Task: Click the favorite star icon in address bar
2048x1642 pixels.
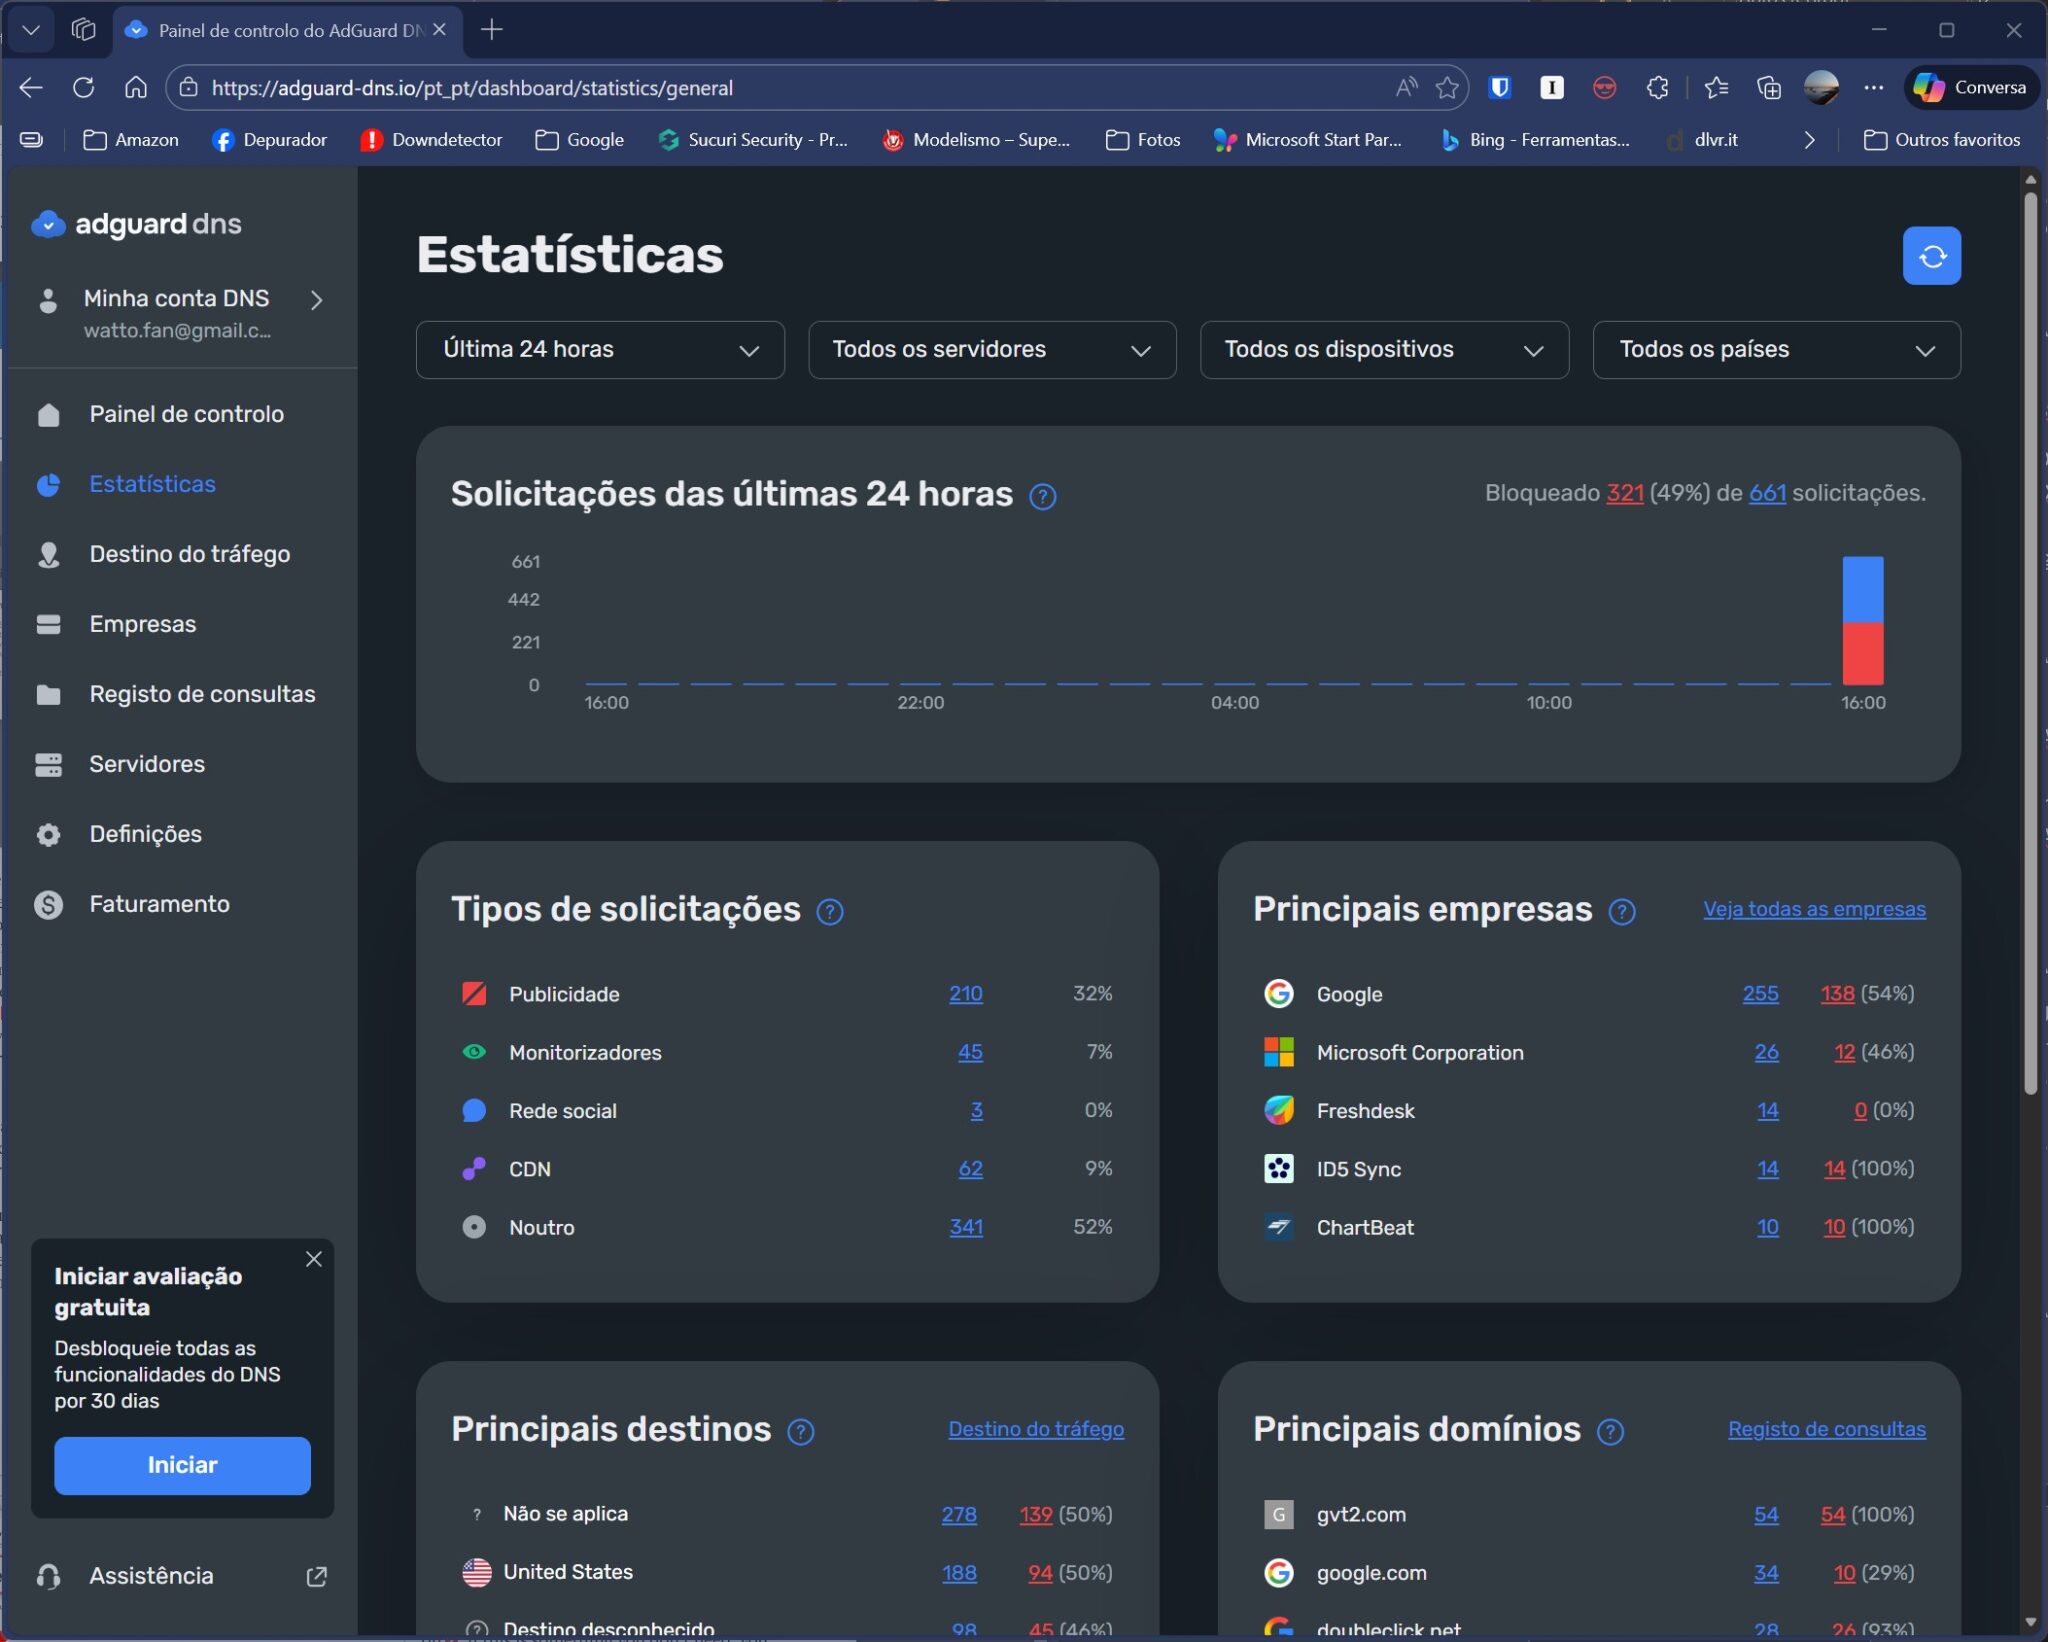Action: (x=1446, y=88)
